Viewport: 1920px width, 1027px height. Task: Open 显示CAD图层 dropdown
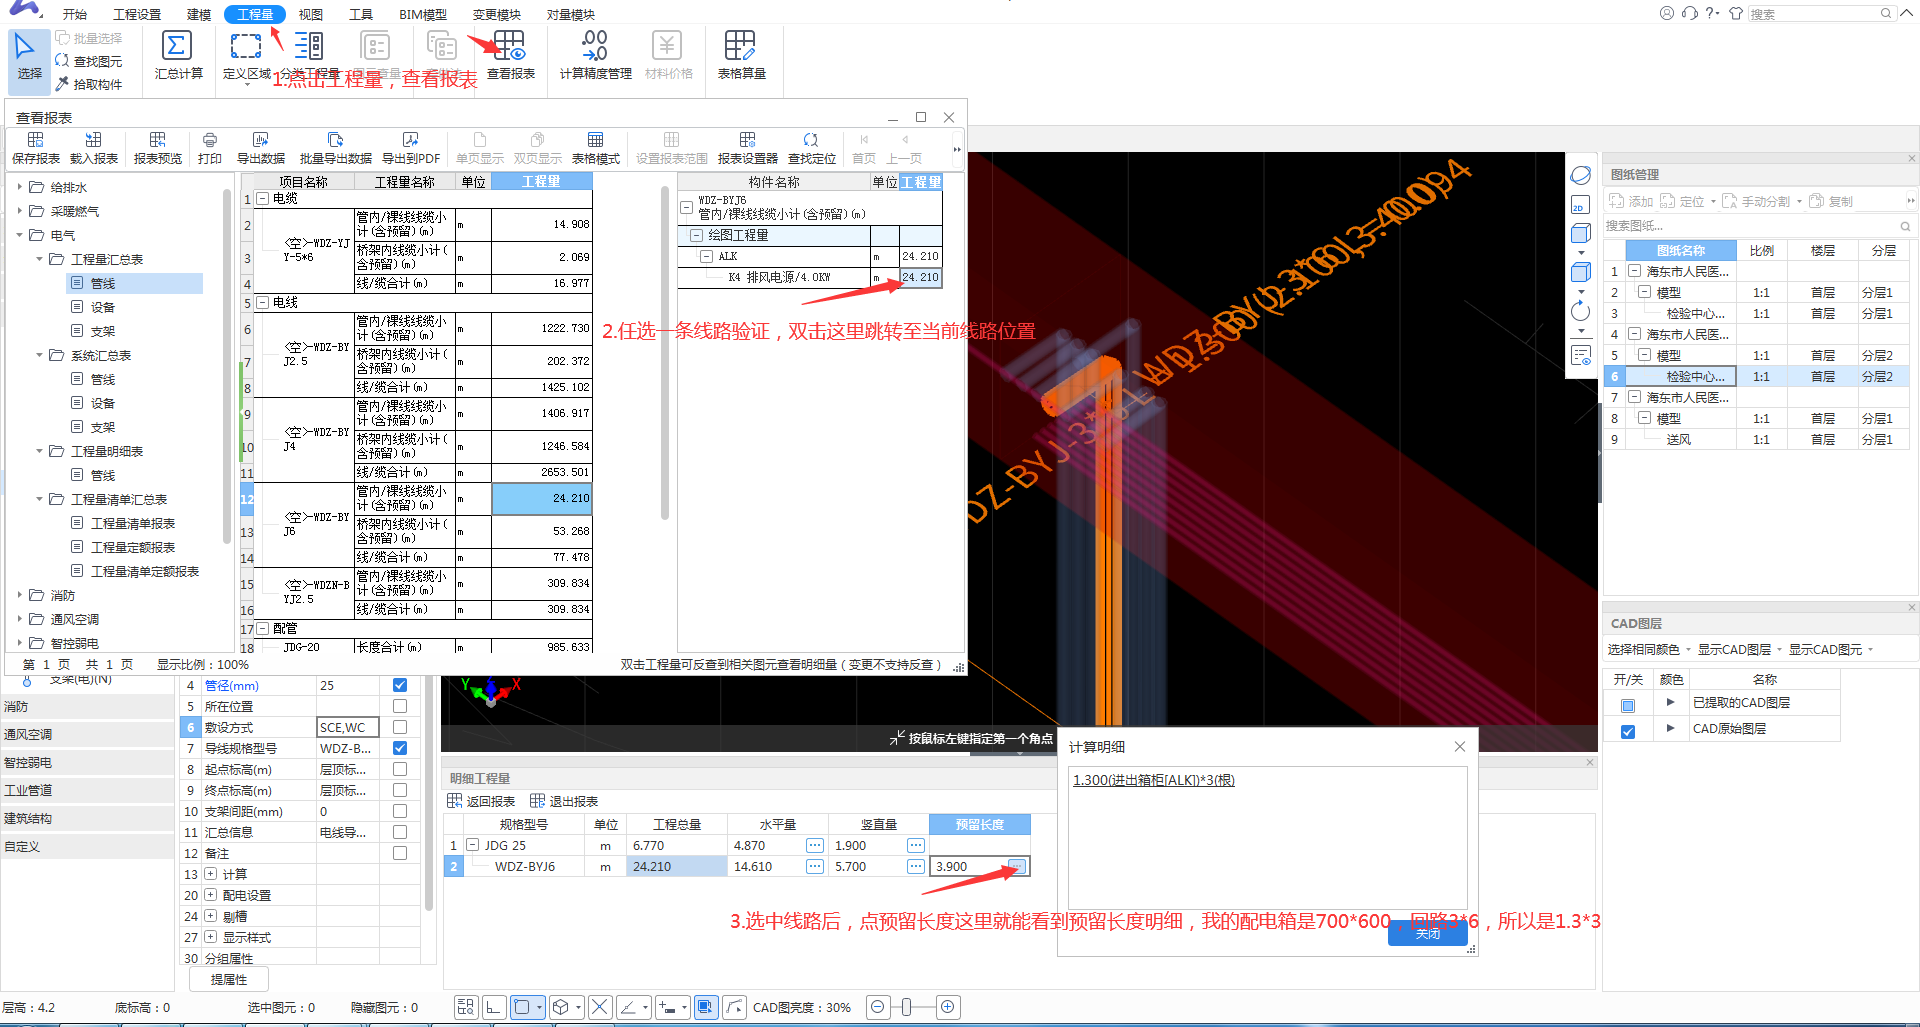1779,650
